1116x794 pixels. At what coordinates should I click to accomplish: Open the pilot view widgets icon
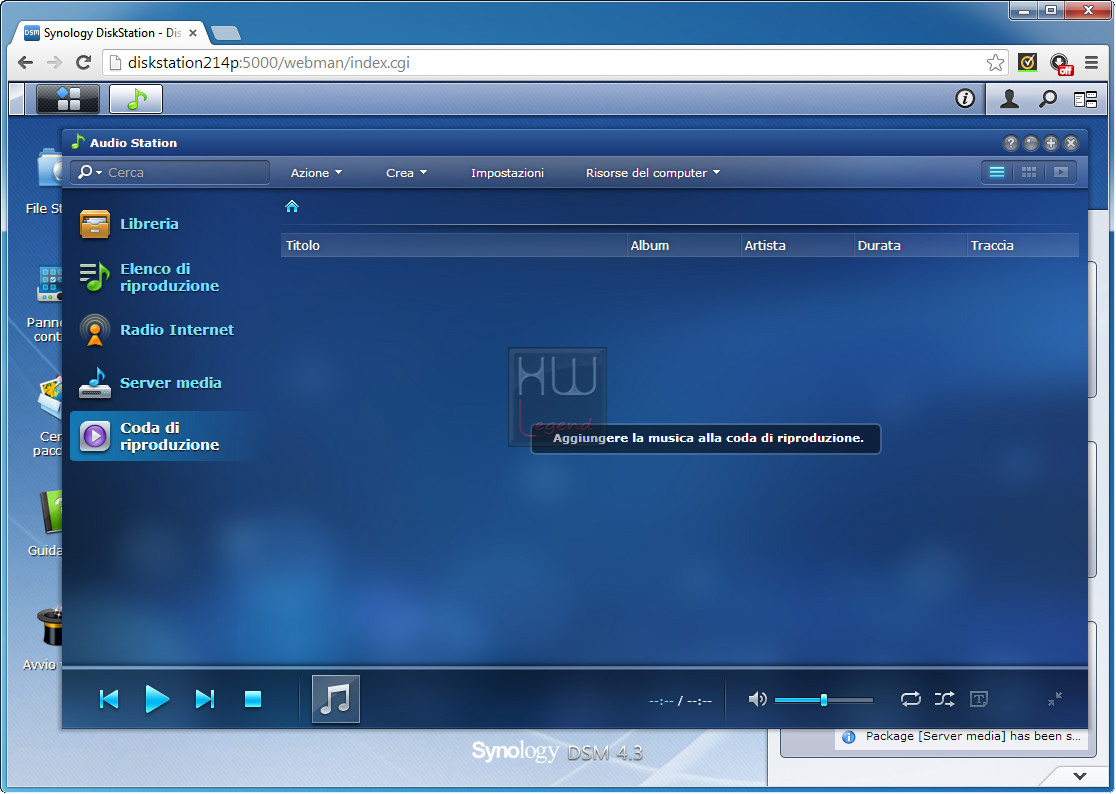coord(1085,100)
